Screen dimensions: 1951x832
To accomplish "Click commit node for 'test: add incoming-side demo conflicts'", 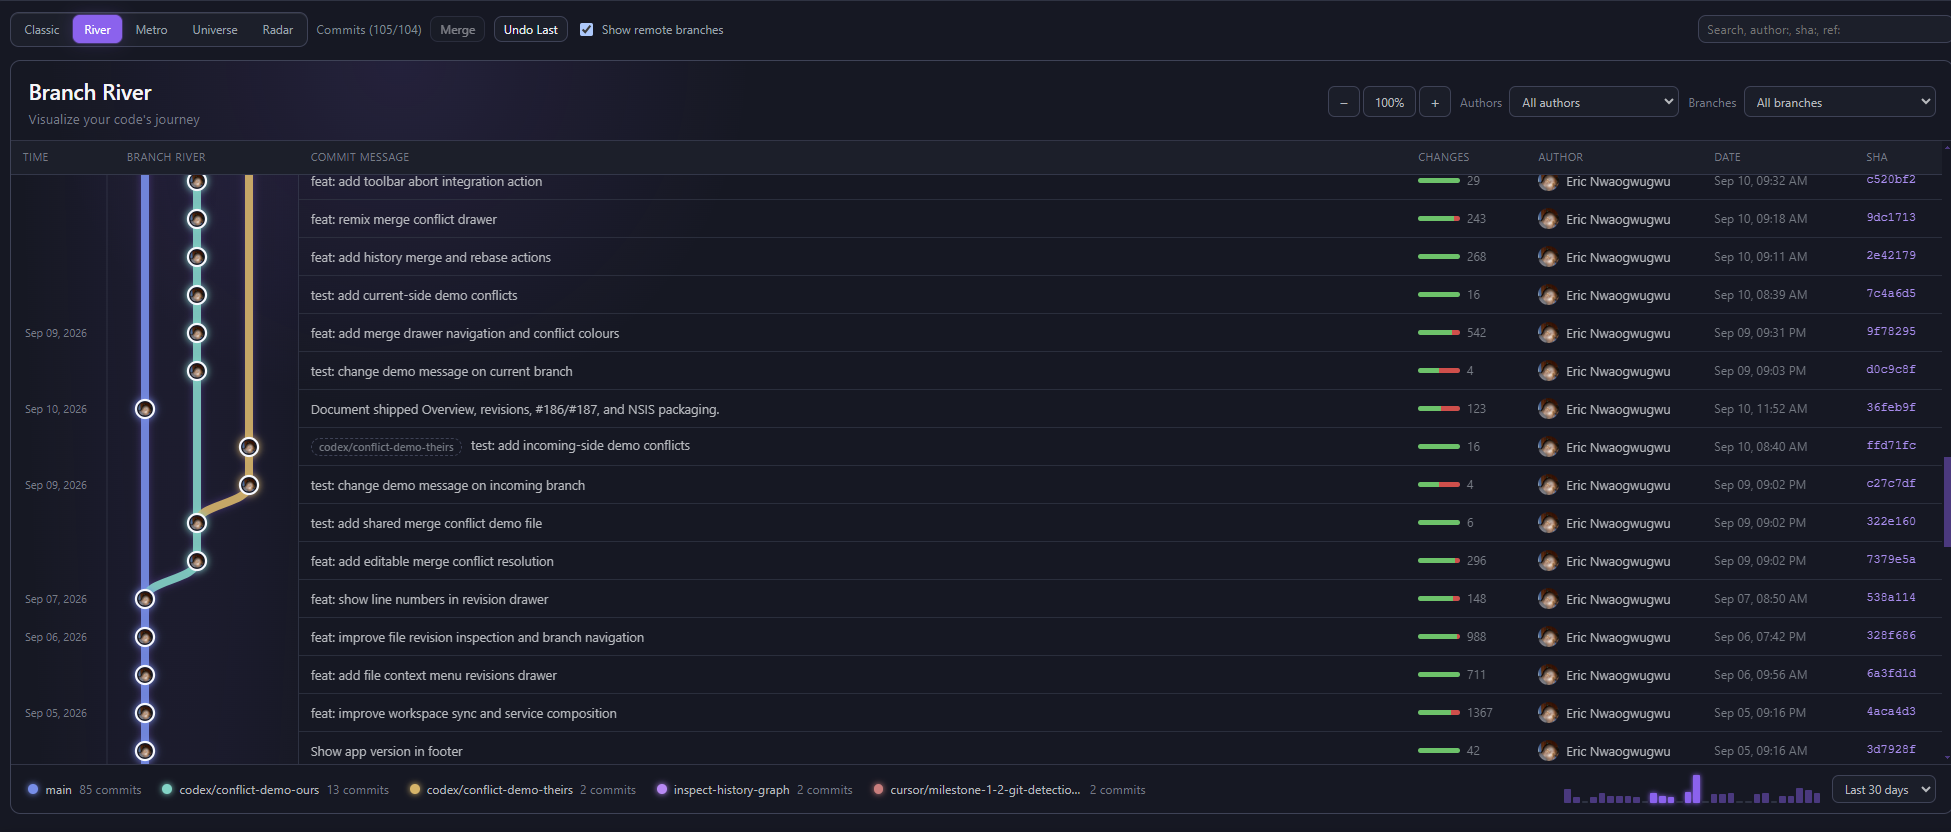I will pos(249,447).
